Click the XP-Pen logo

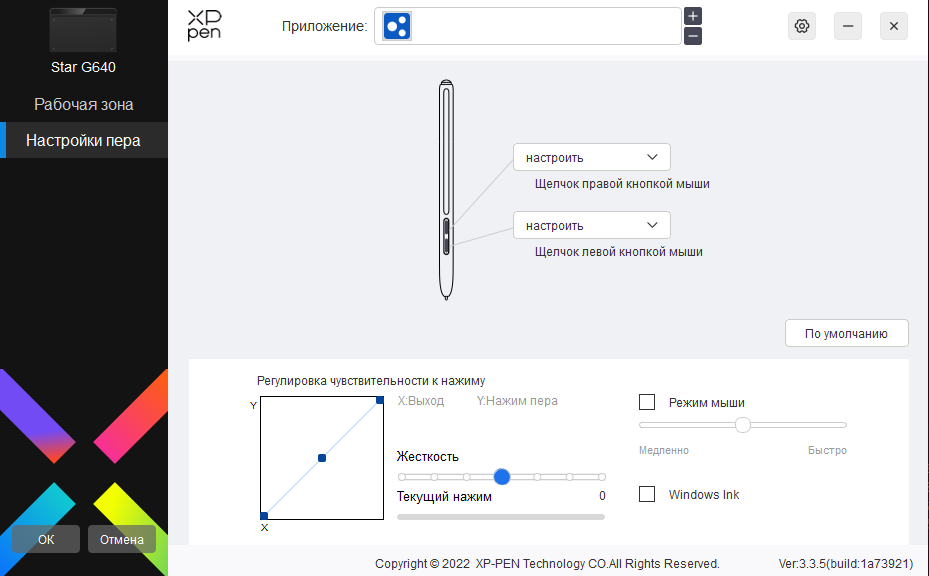click(204, 25)
